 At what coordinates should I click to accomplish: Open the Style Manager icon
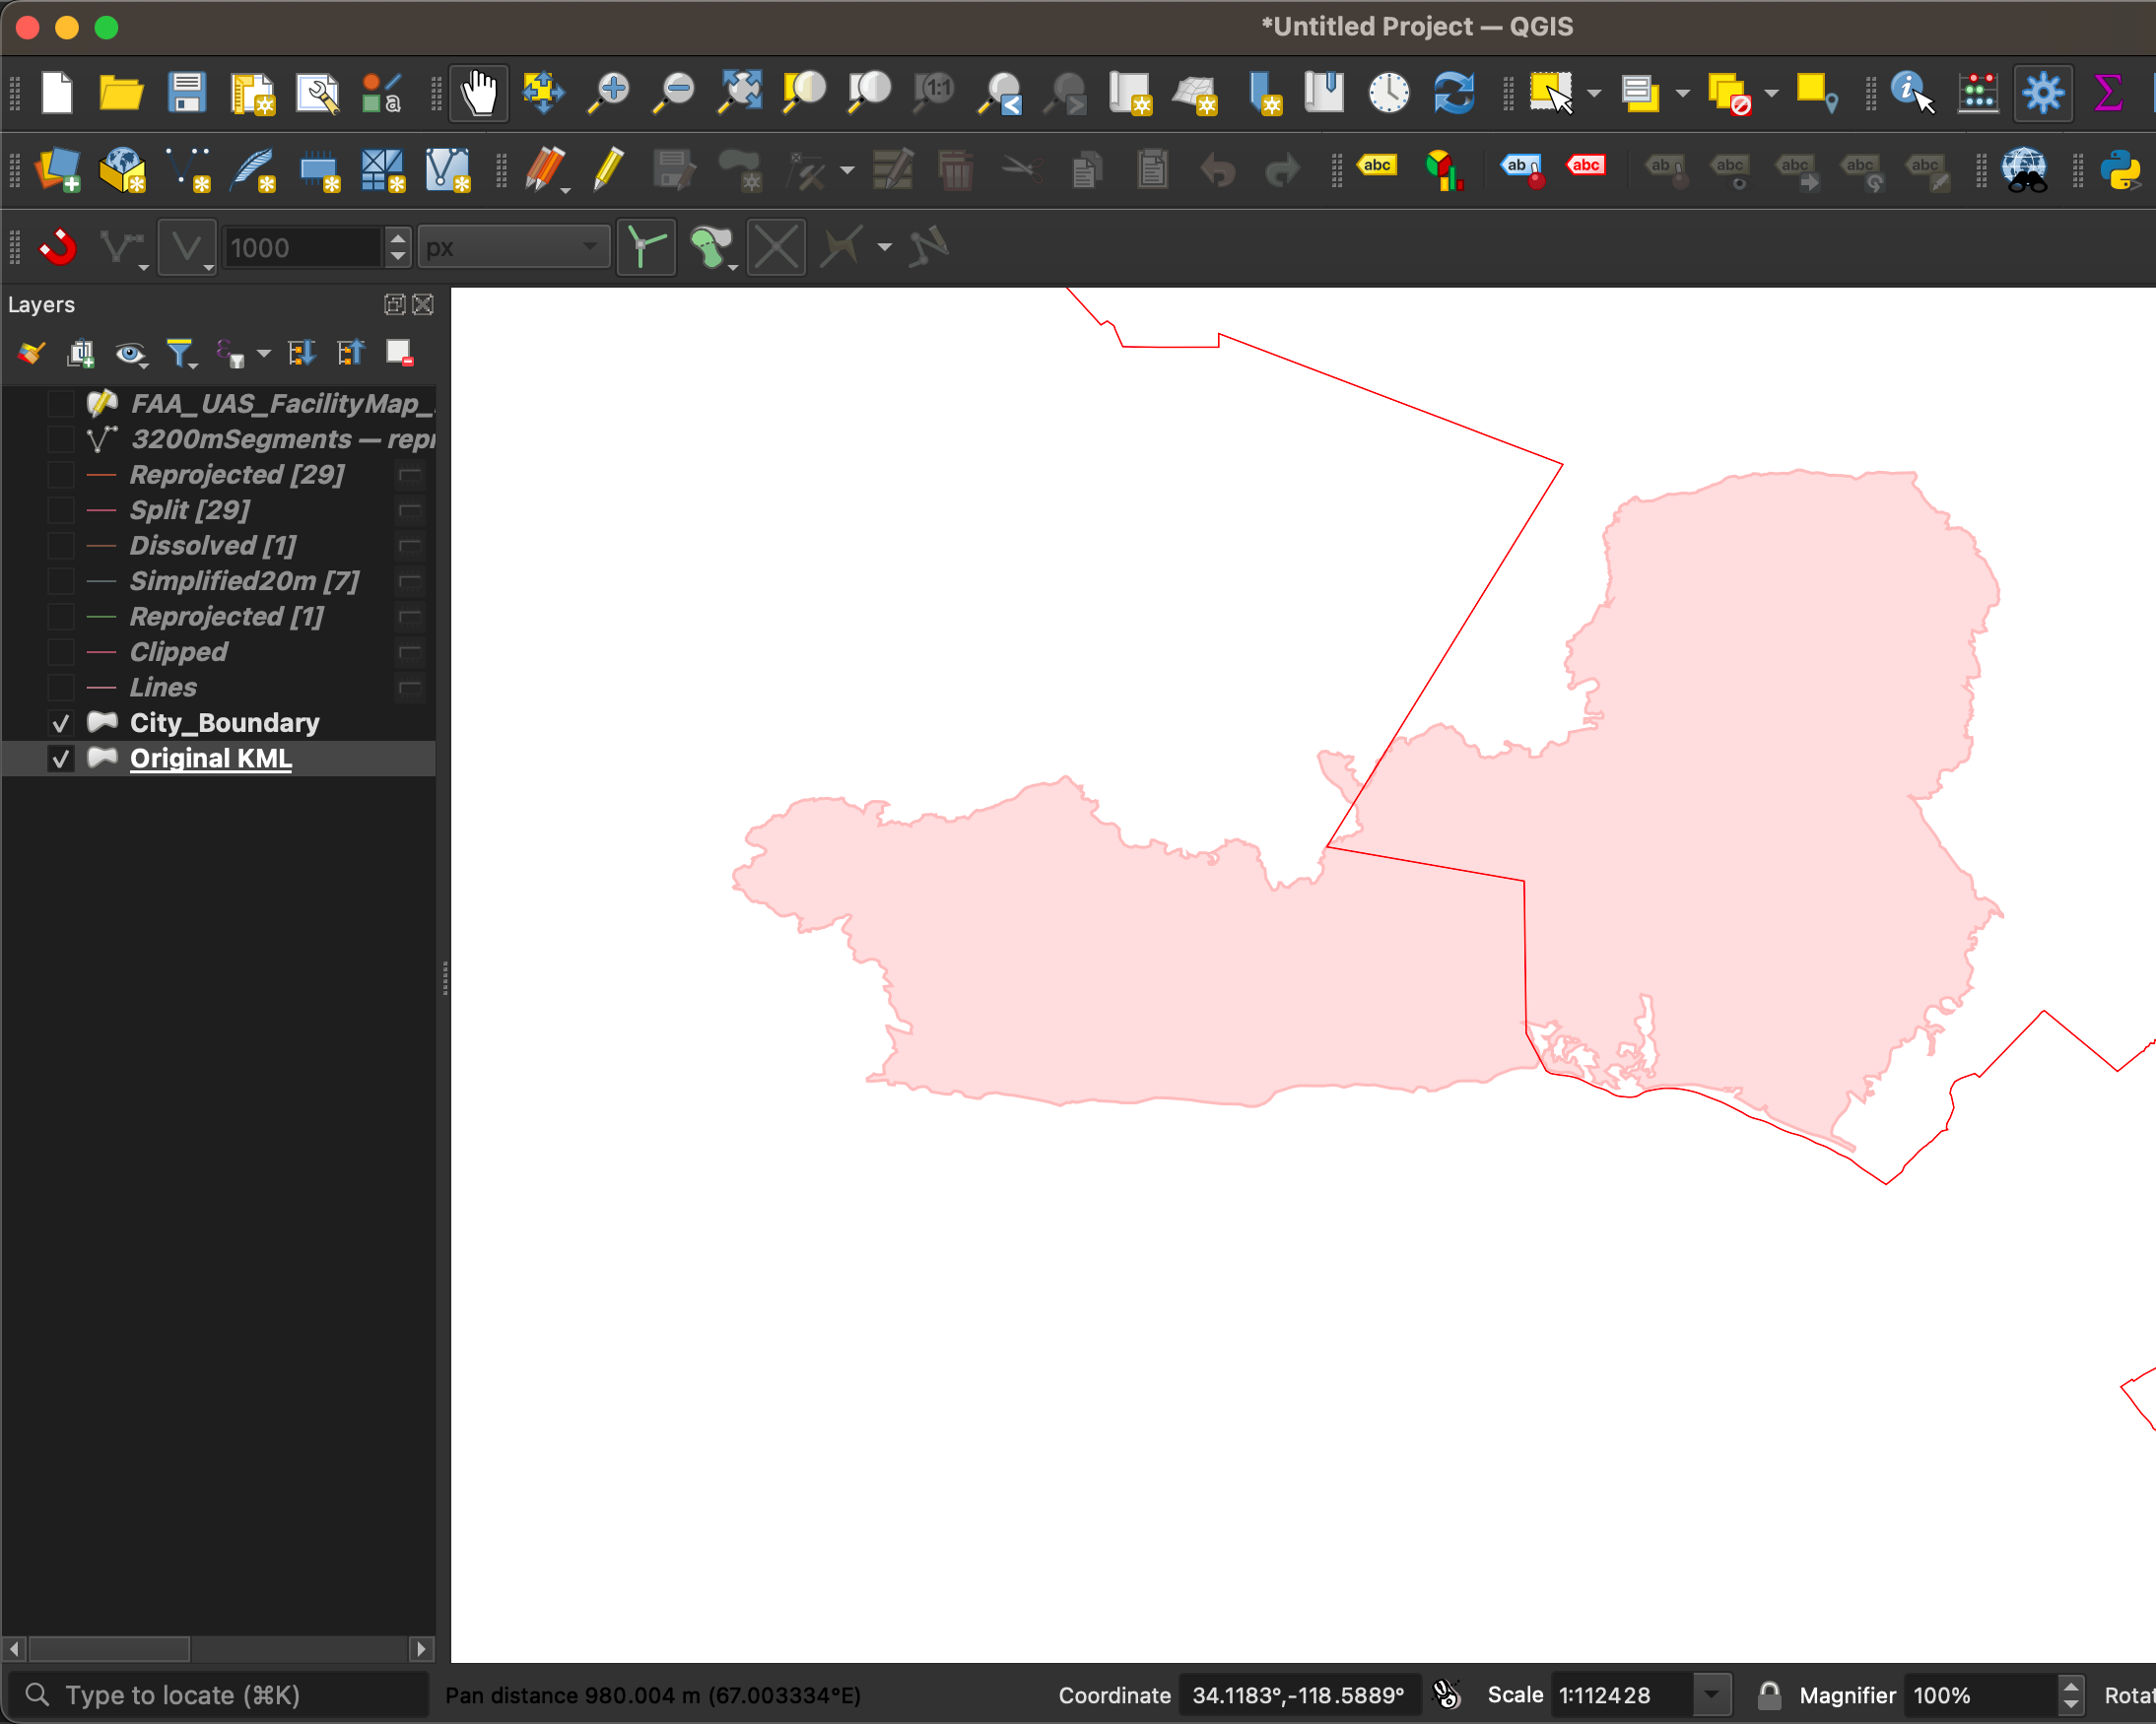pos(381,93)
